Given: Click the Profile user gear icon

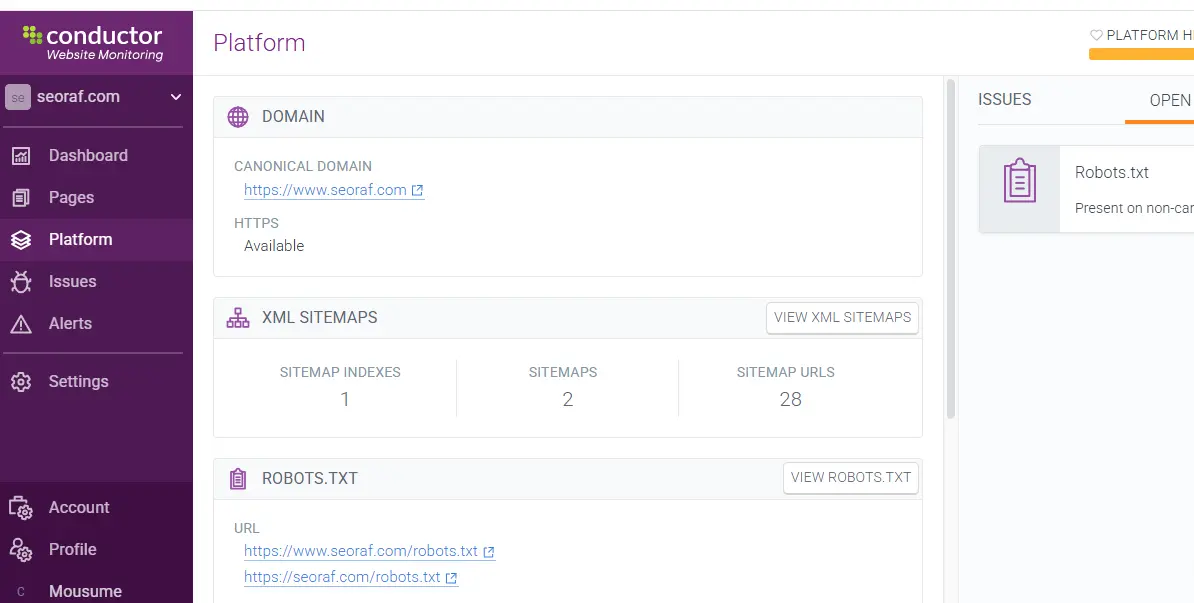Looking at the screenshot, I should (x=21, y=550).
